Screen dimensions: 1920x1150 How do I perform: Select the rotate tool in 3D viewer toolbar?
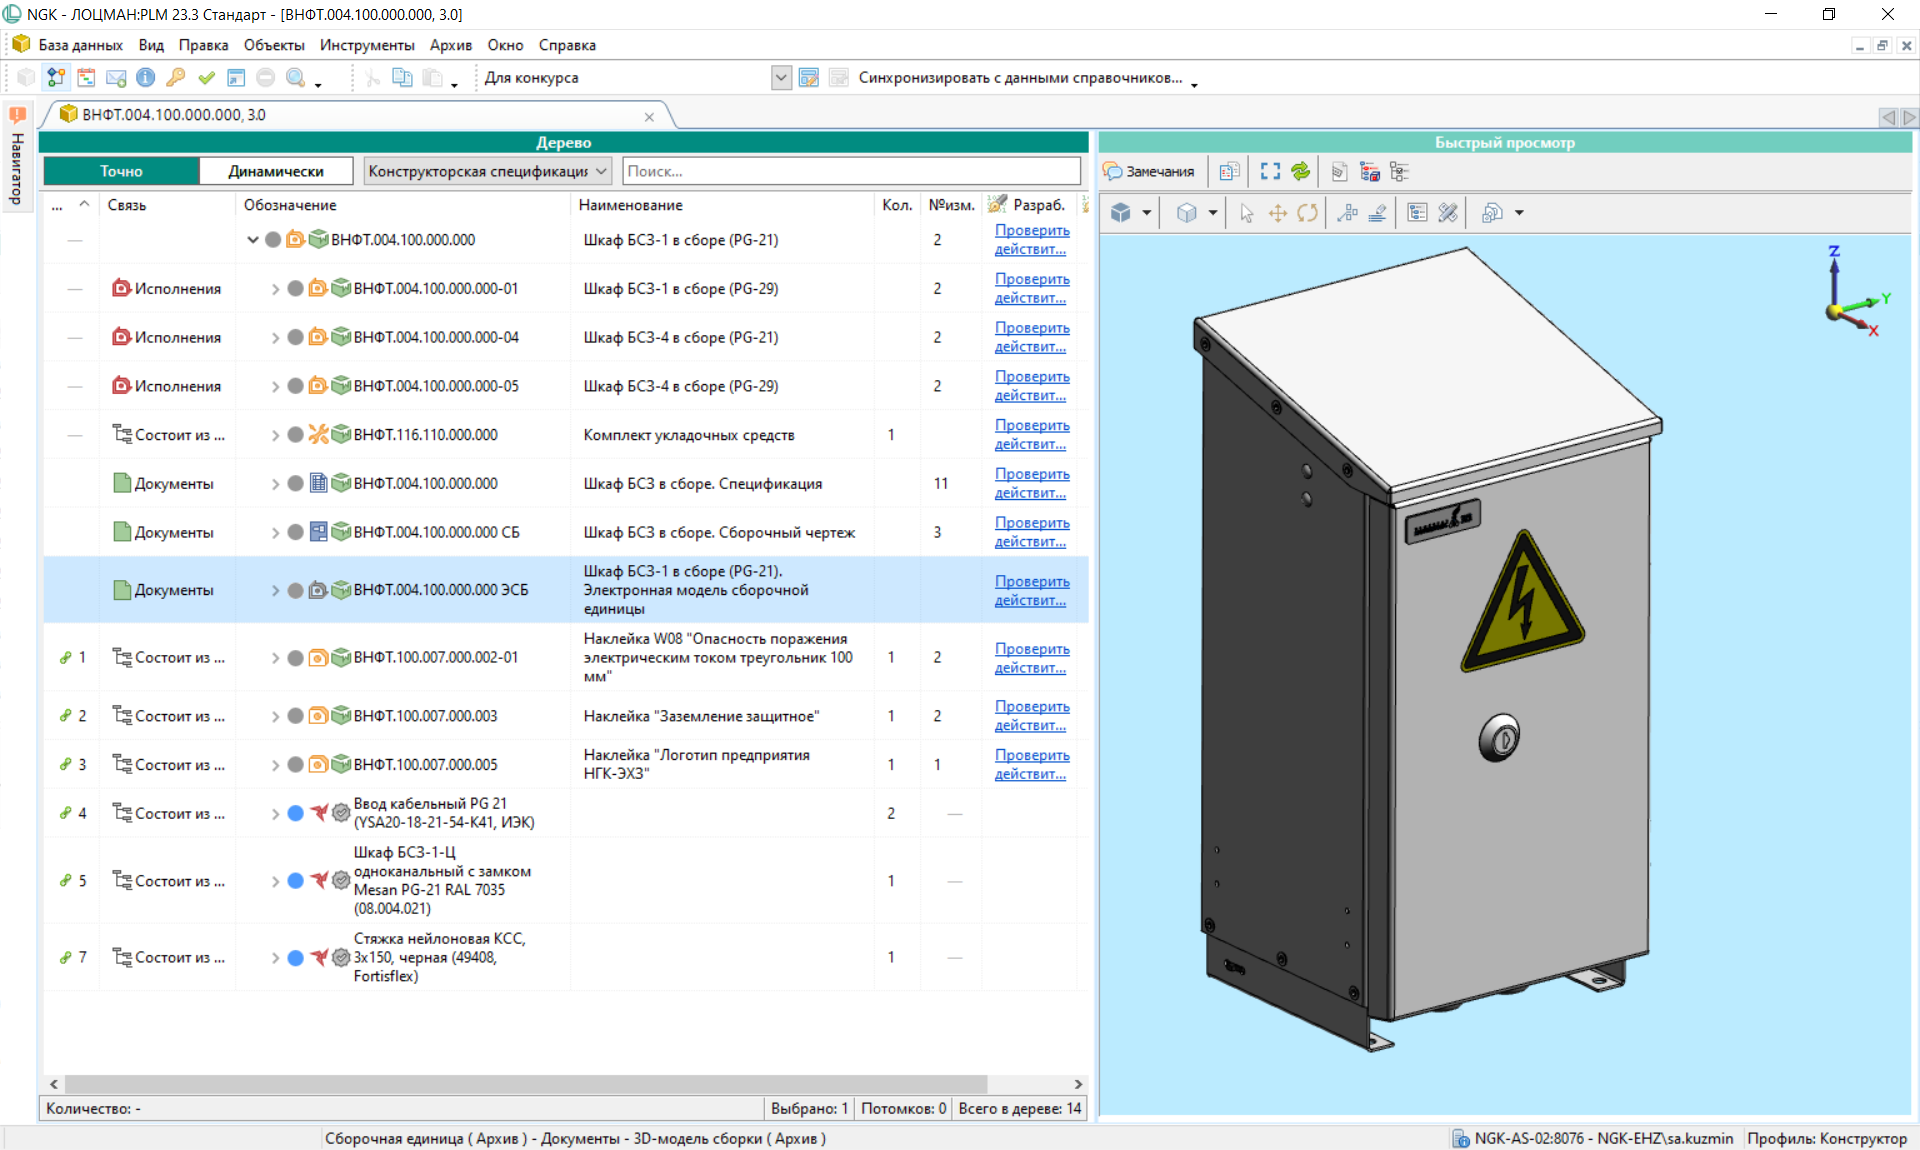[1307, 213]
